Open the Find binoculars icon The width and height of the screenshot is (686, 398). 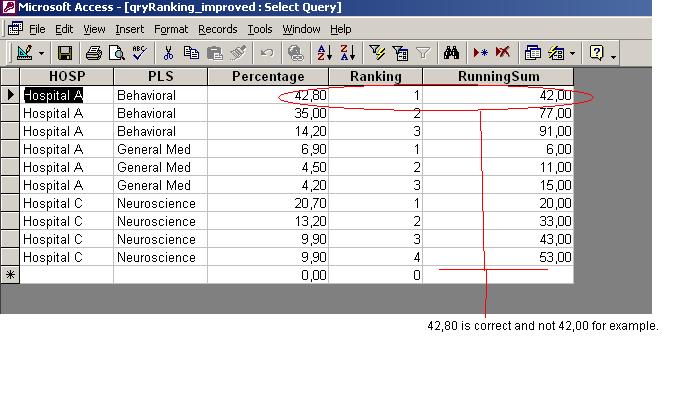(451, 53)
